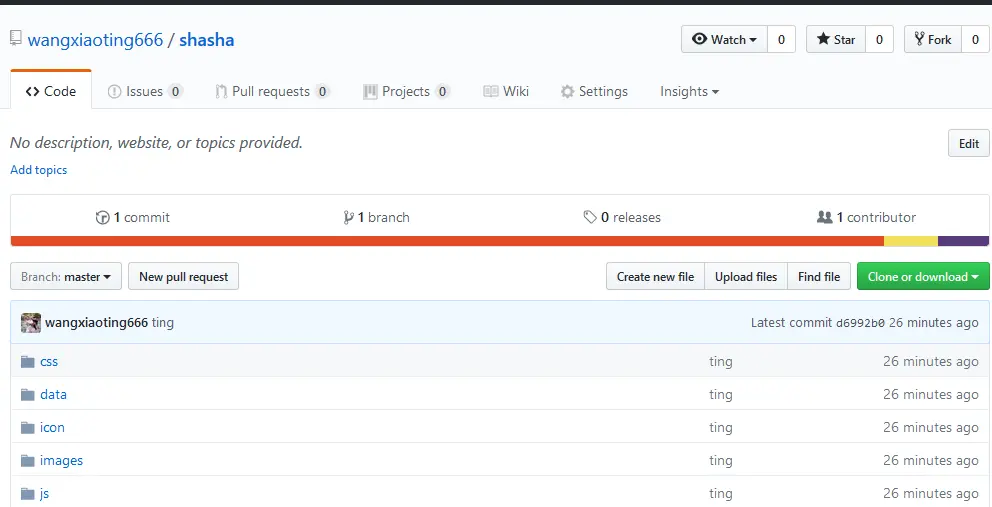Open the Watch dropdown button
This screenshot has width=992, height=507.
tap(724, 39)
